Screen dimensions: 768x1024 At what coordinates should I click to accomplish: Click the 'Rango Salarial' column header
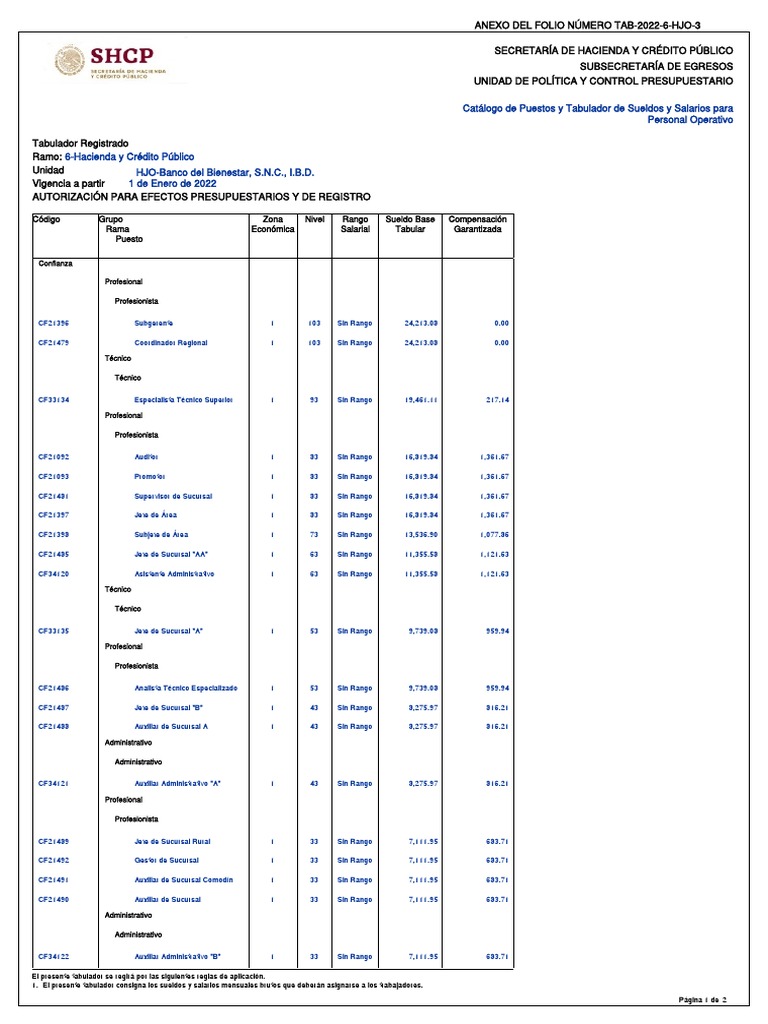tap(355, 224)
